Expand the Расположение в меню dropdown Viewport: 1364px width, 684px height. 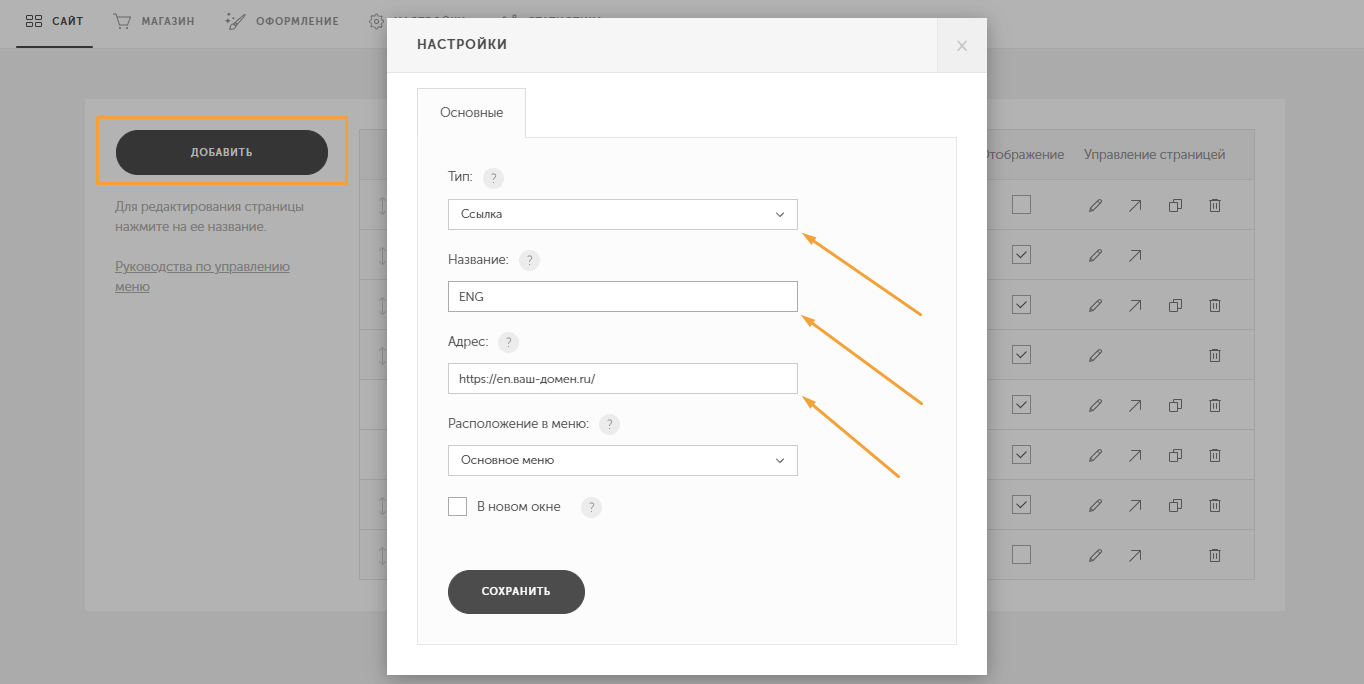pyautogui.click(x=622, y=460)
